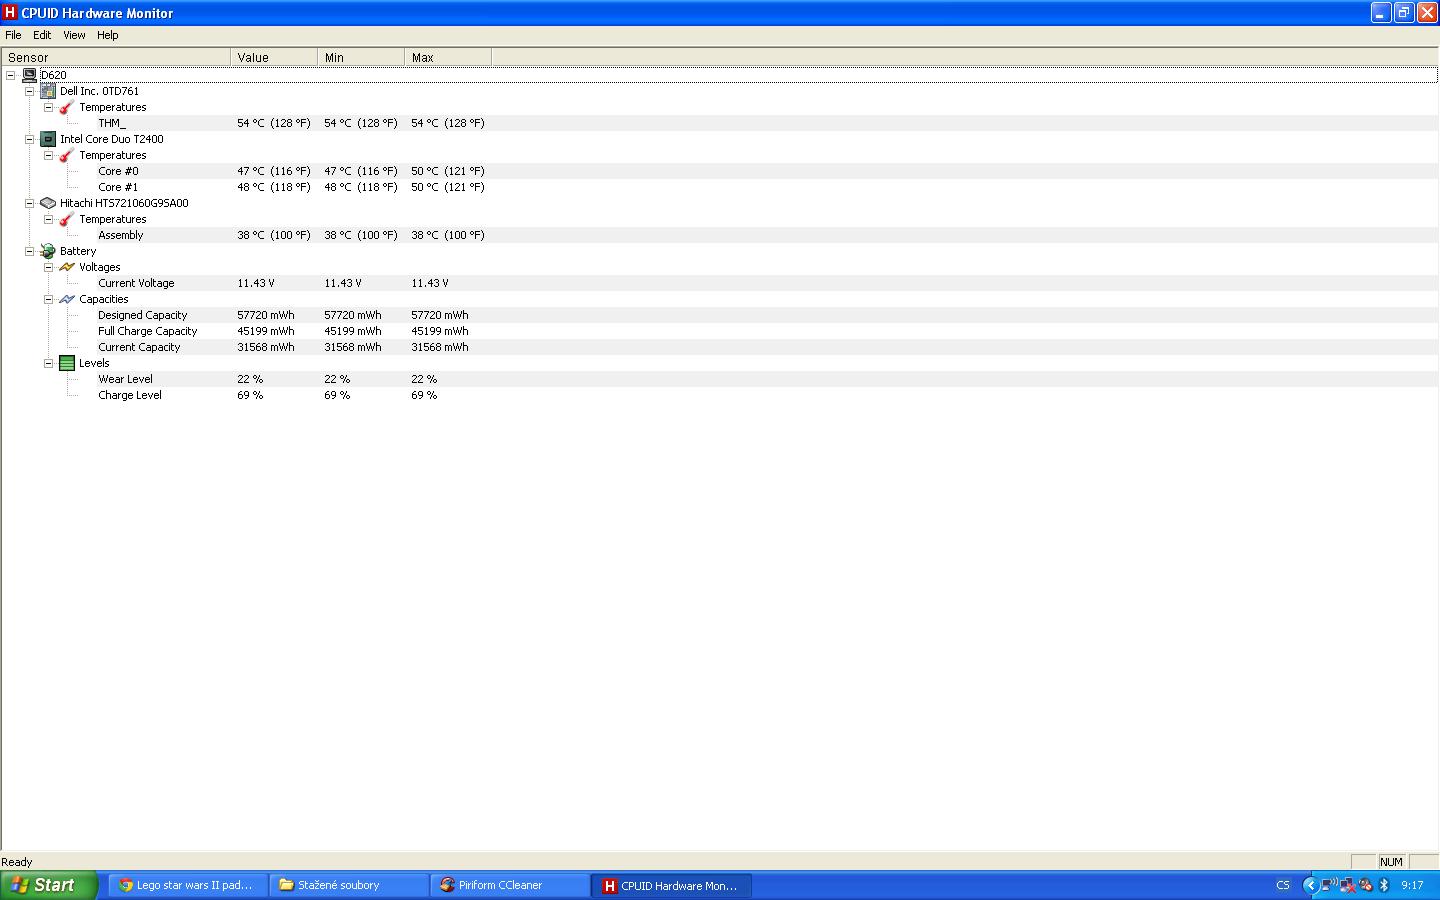This screenshot has height=900, width=1440.
Task: Collapse the Voltages group
Action: coord(48,267)
